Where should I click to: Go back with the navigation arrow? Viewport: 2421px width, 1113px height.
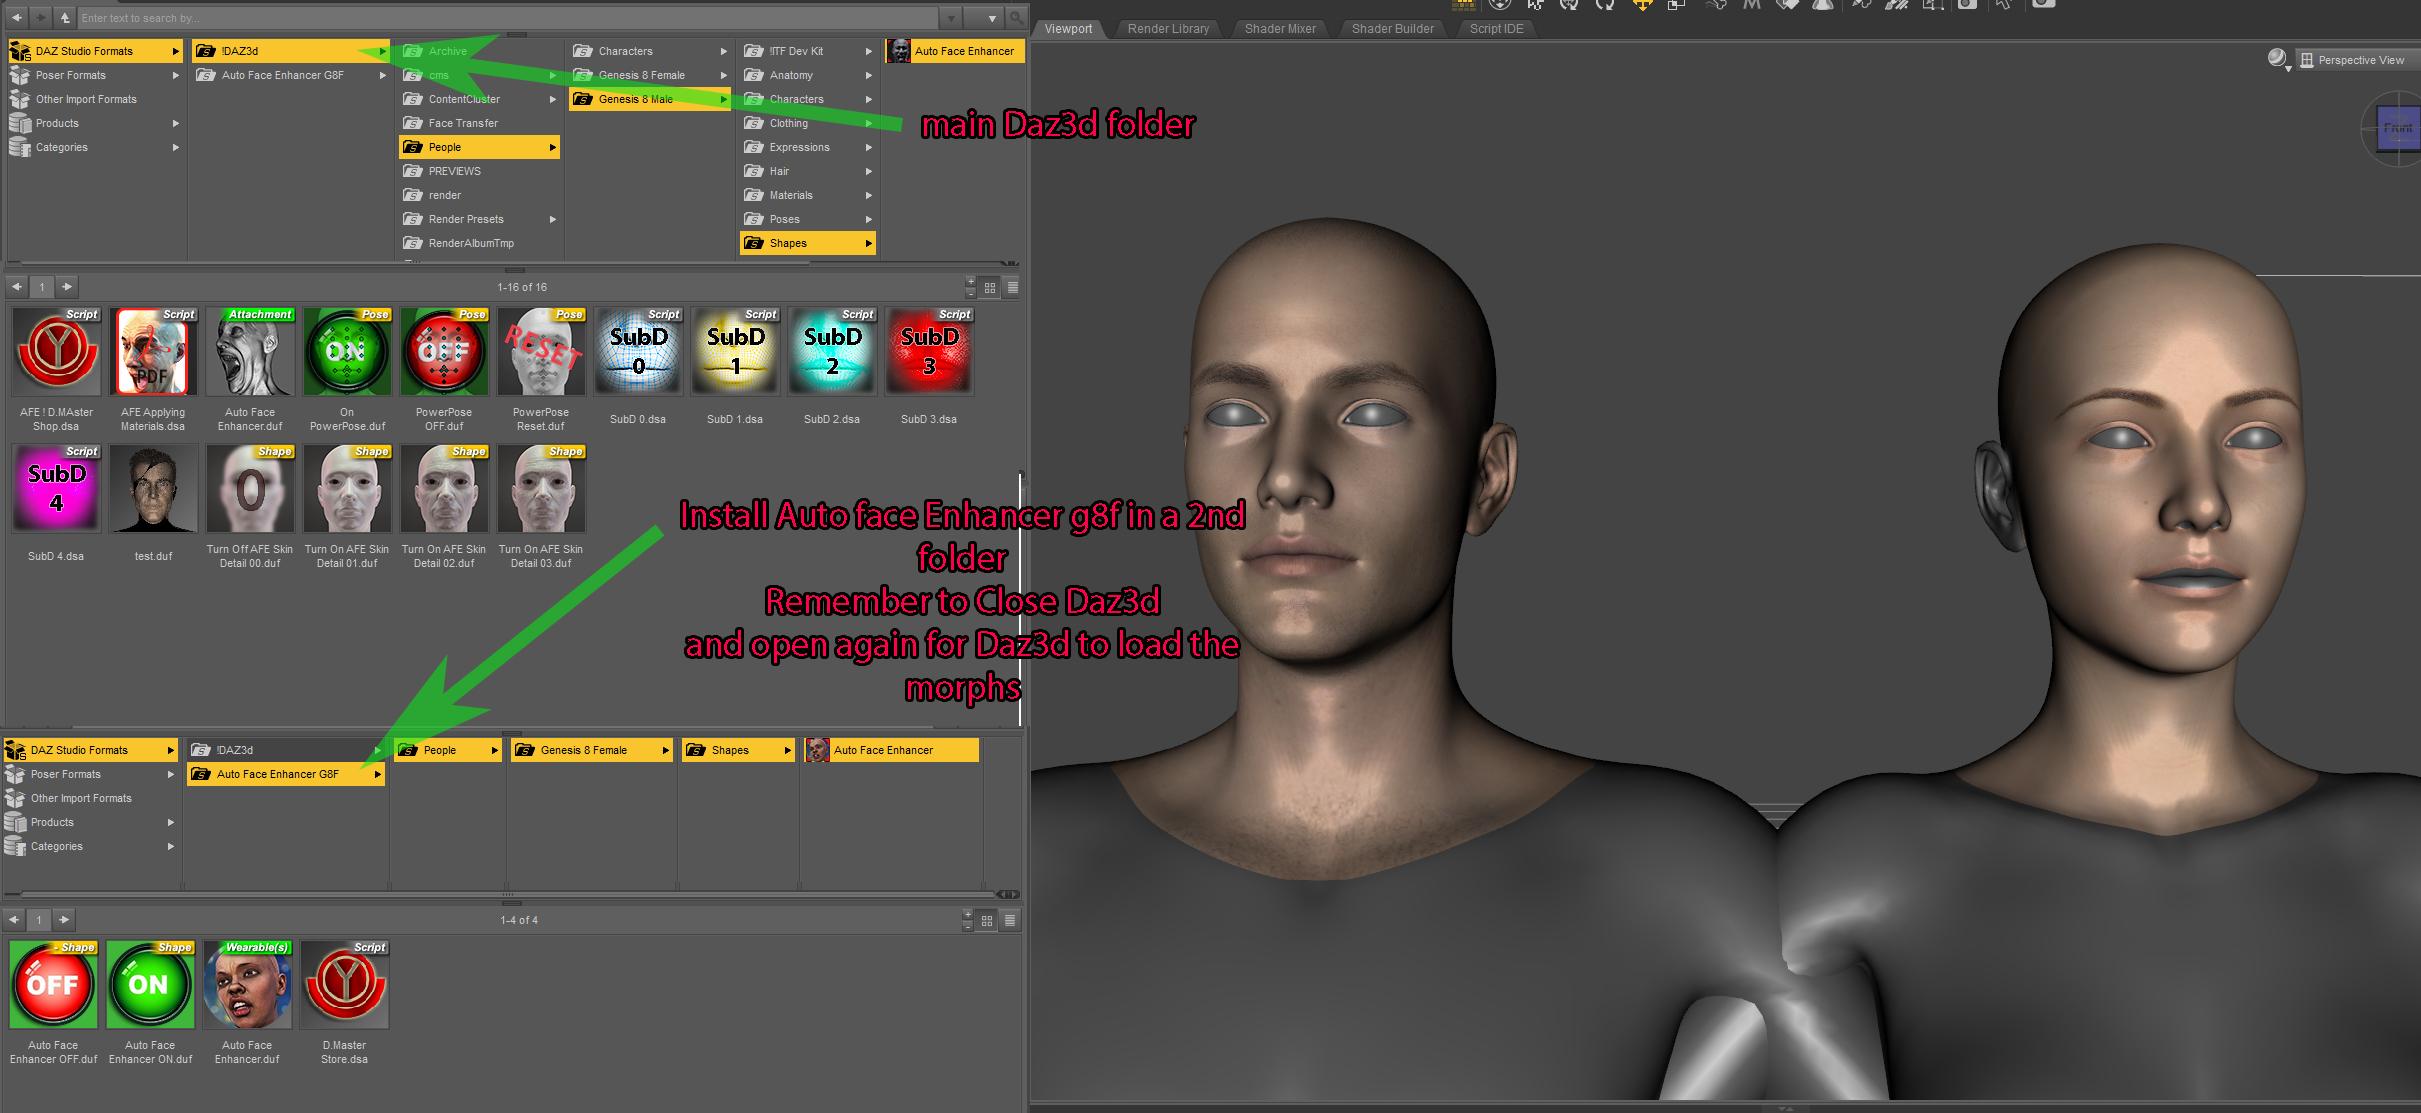(x=17, y=18)
